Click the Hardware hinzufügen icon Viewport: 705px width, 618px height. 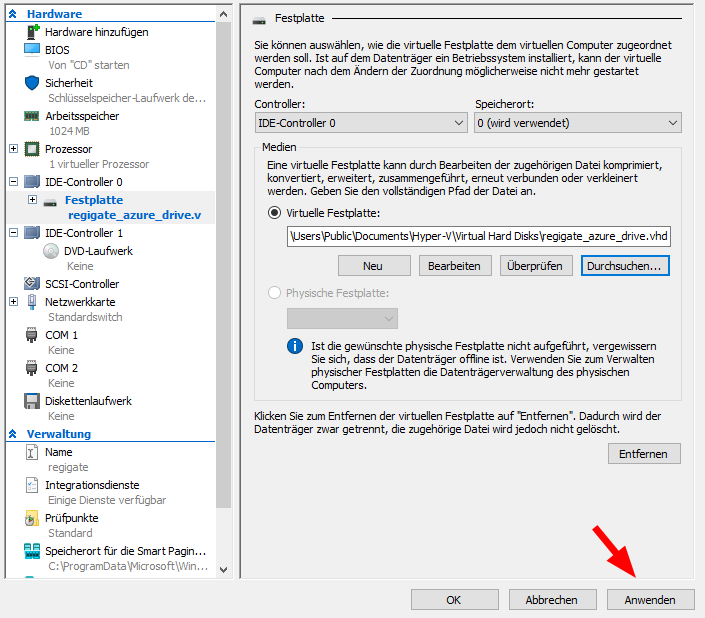pyautogui.click(x=32, y=31)
